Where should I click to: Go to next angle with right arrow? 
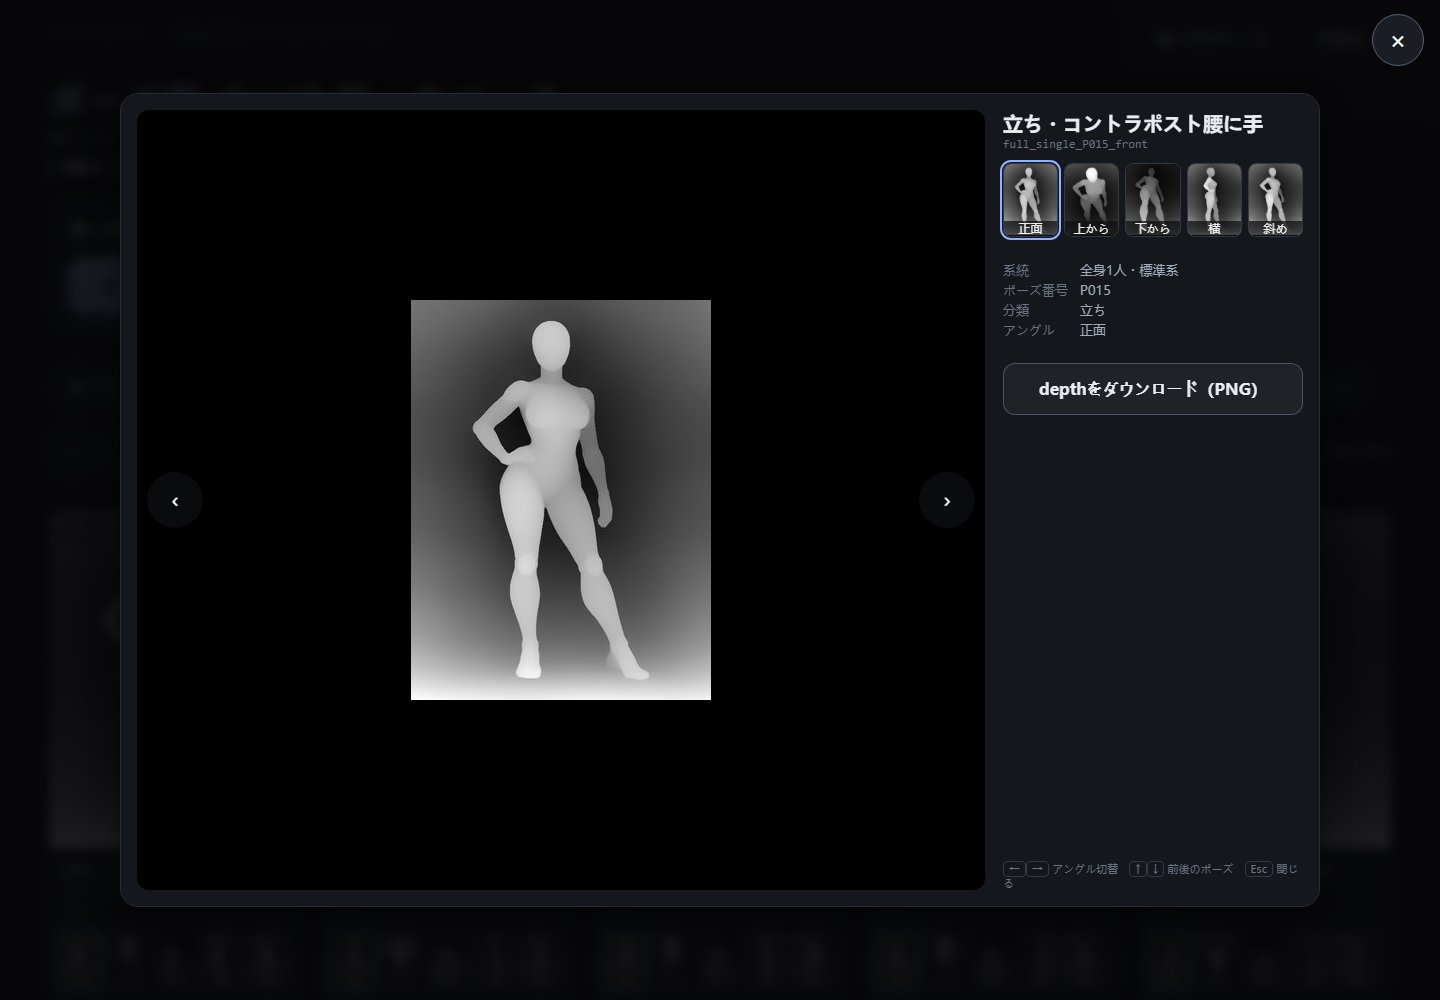point(947,500)
